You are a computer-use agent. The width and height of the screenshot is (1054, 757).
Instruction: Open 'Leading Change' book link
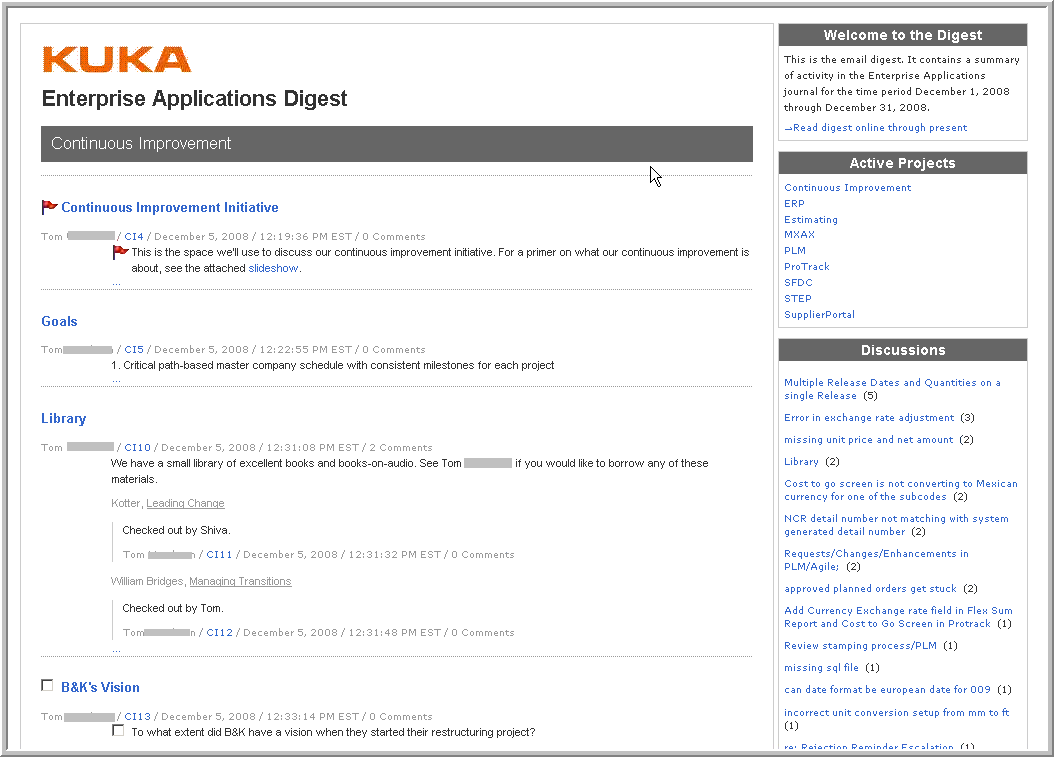185,504
